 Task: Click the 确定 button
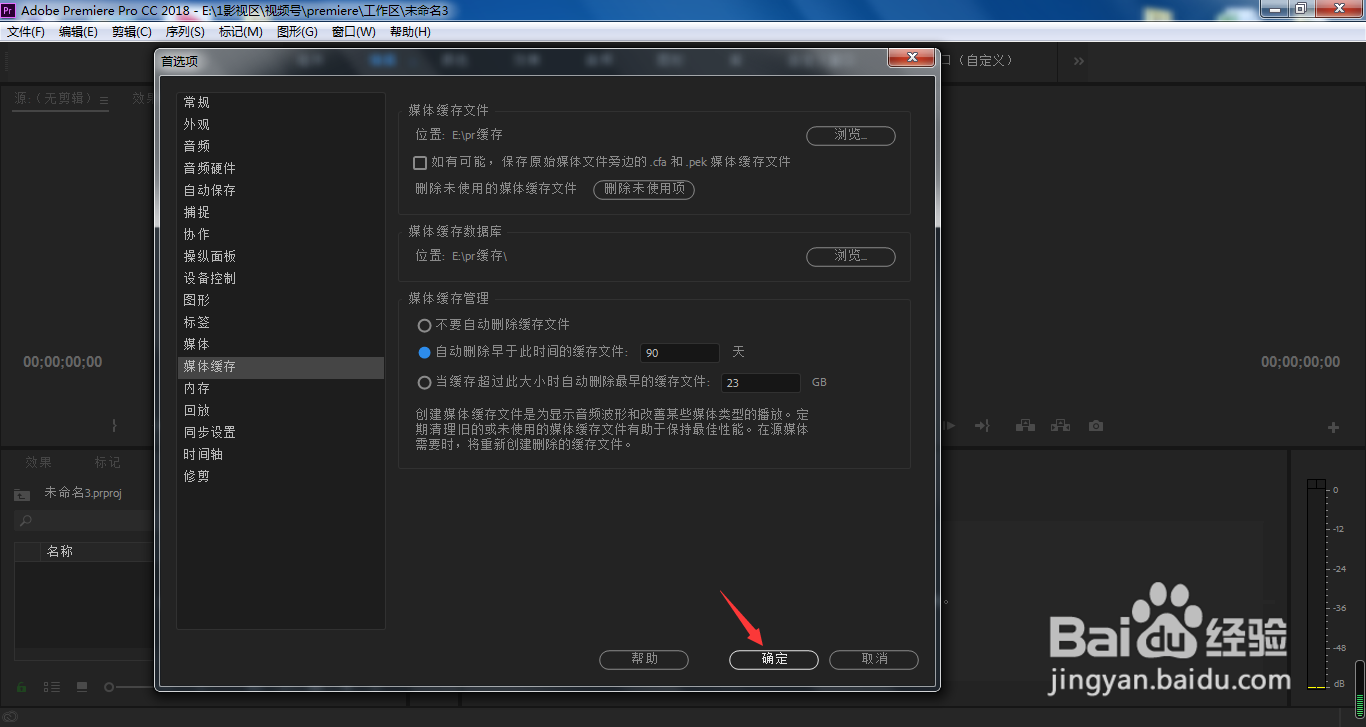[774, 659]
